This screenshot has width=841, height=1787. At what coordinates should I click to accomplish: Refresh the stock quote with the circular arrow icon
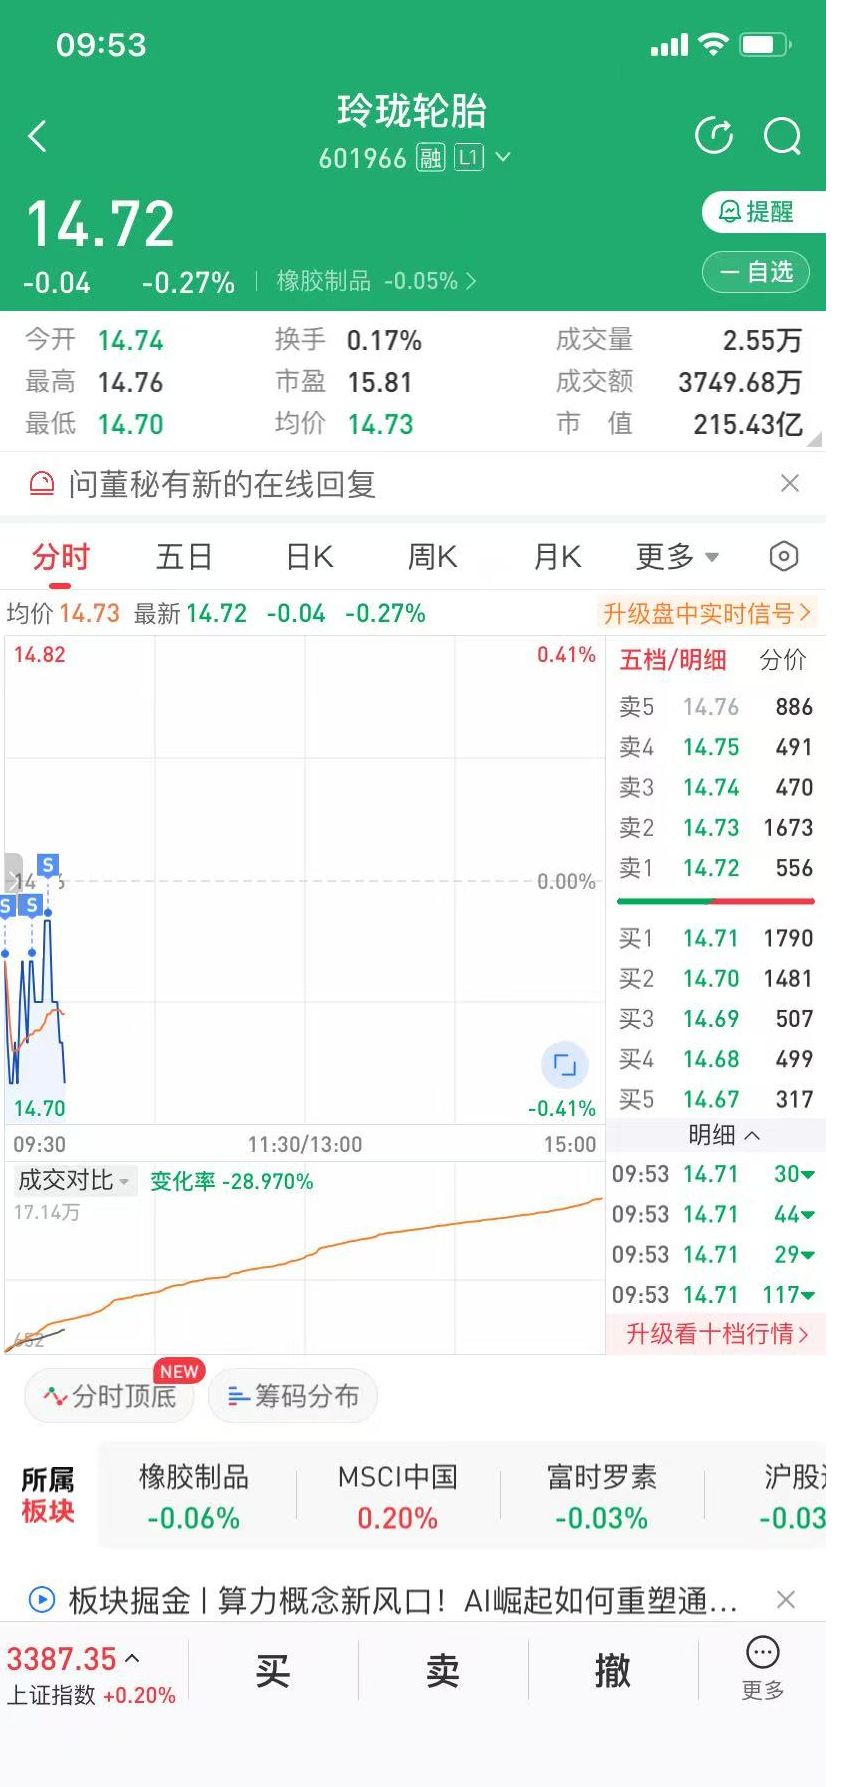714,136
